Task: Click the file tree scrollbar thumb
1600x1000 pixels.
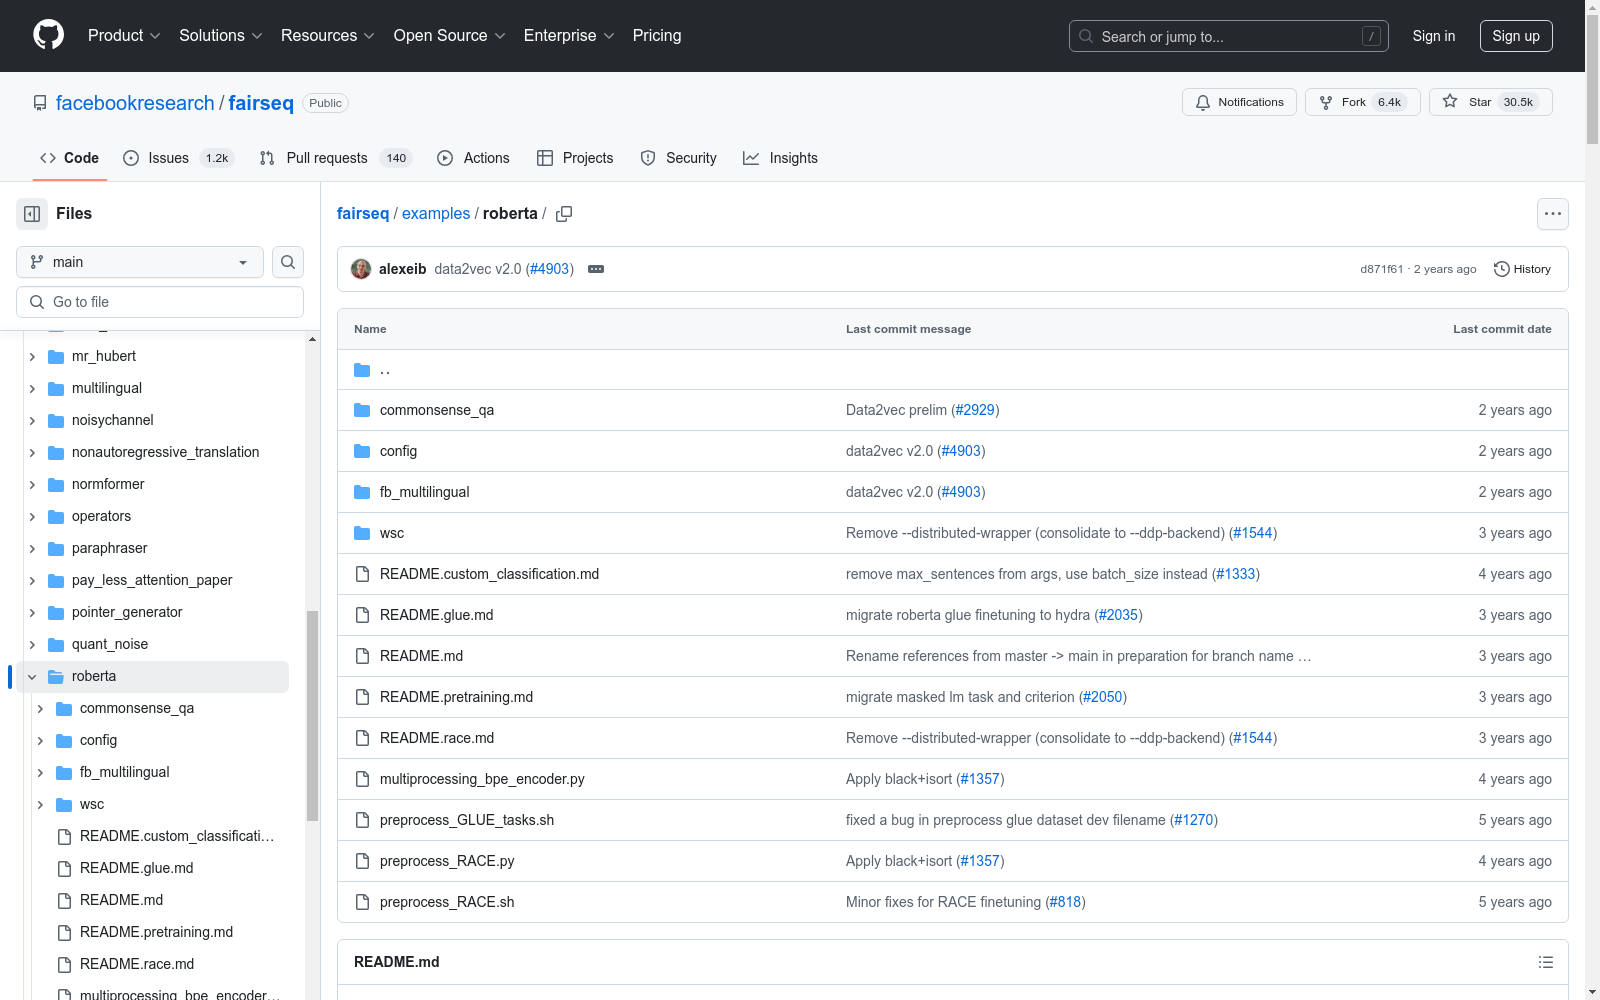Action: [312, 715]
